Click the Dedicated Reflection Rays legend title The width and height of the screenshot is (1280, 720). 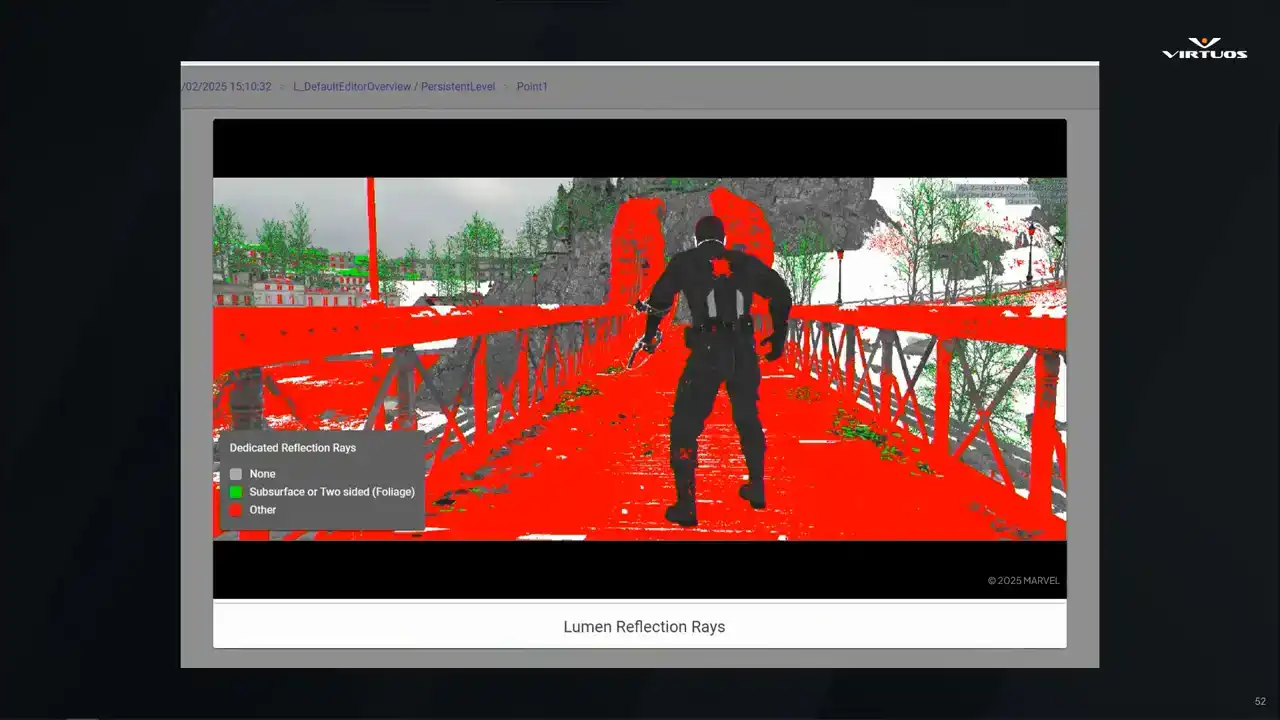(292, 448)
